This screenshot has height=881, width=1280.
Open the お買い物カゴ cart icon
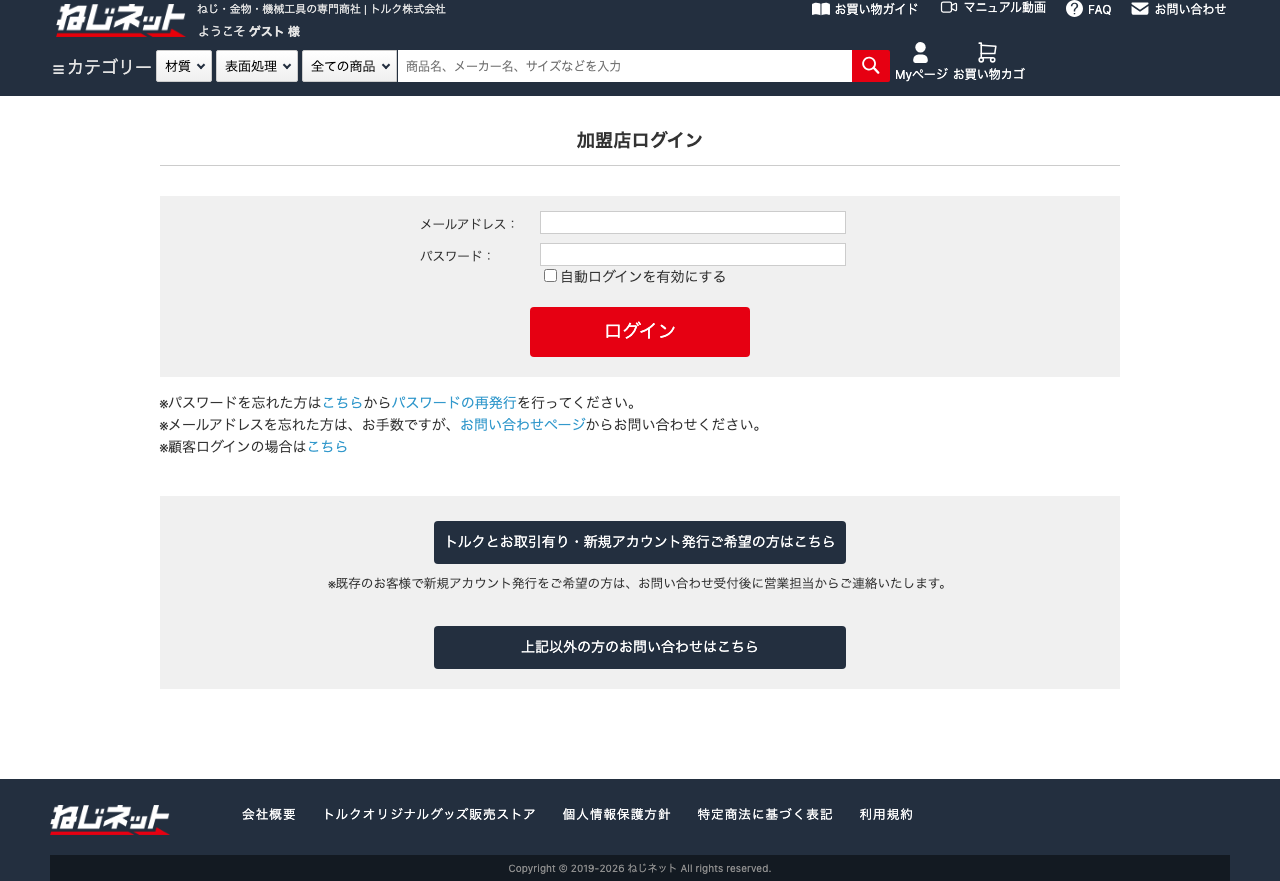[988, 51]
